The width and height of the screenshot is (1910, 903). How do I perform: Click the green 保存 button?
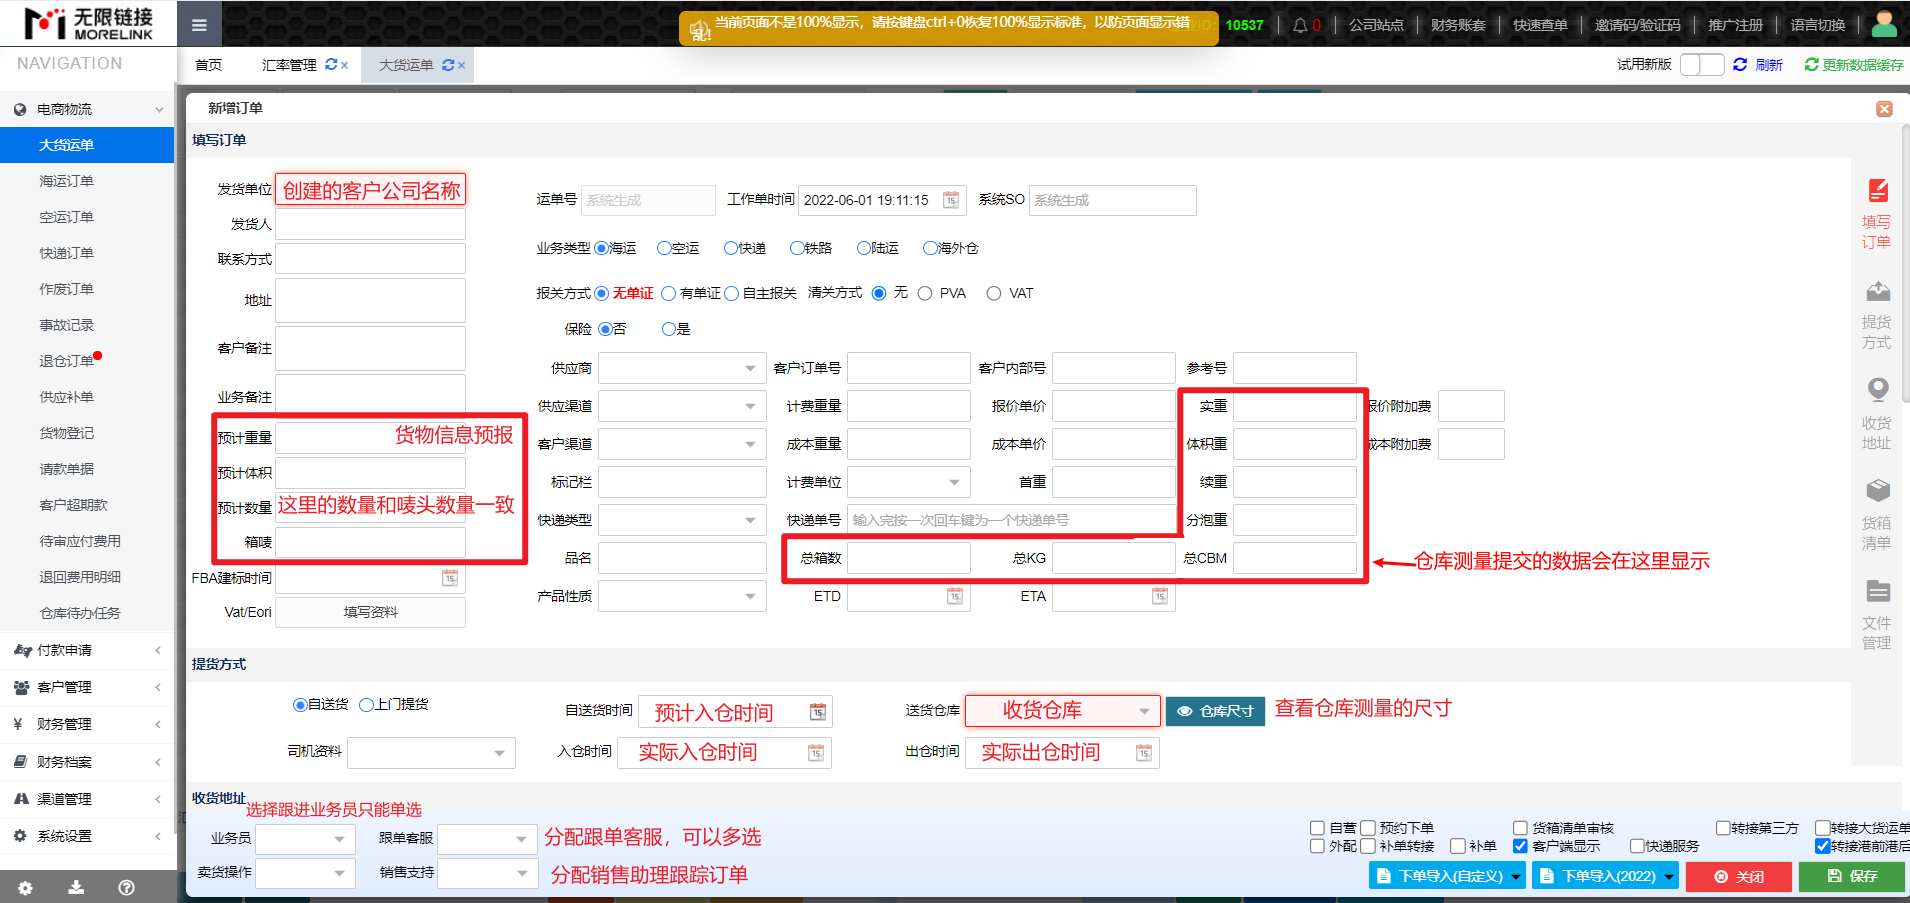[1852, 876]
